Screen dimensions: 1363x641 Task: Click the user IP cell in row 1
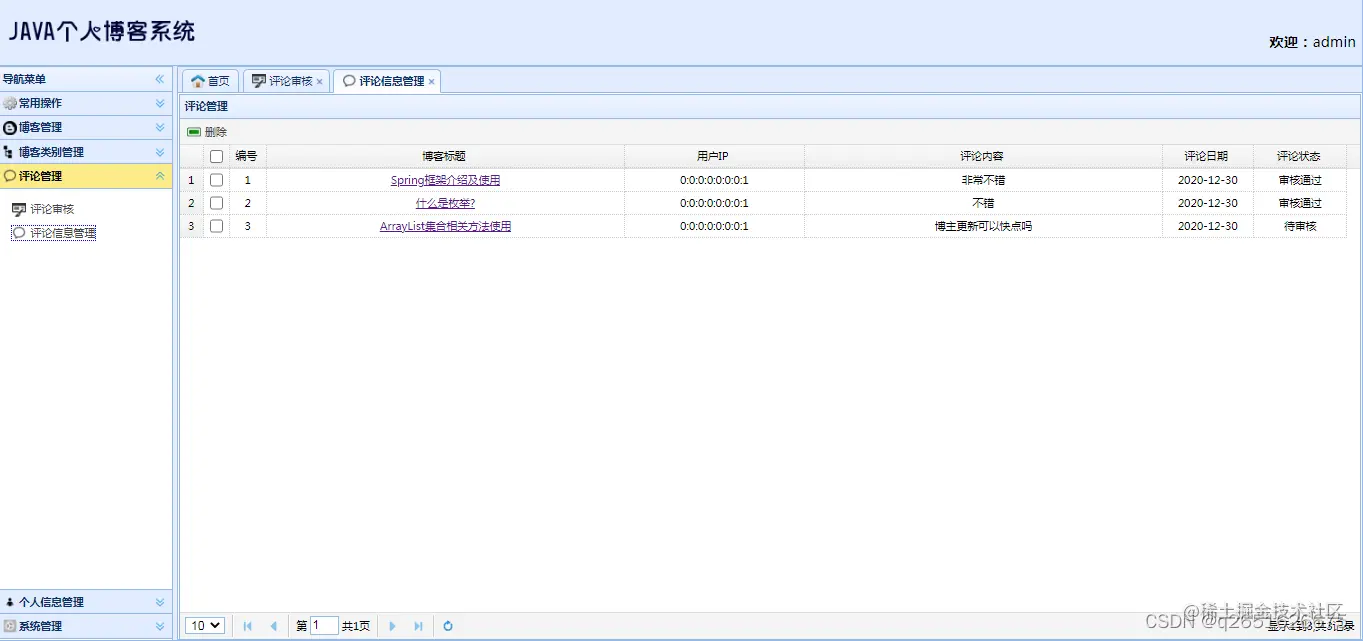coord(714,180)
